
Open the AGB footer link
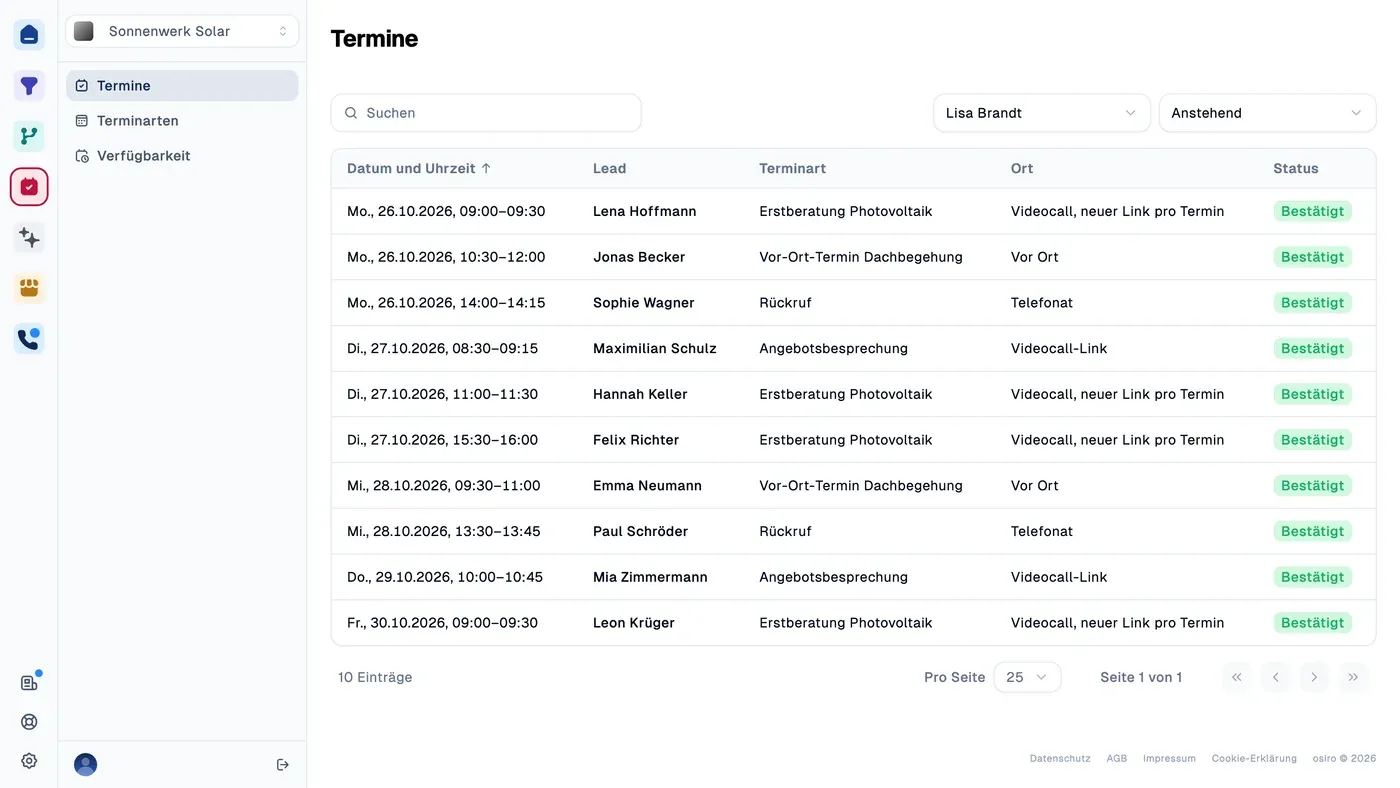(x=1117, y=759)
